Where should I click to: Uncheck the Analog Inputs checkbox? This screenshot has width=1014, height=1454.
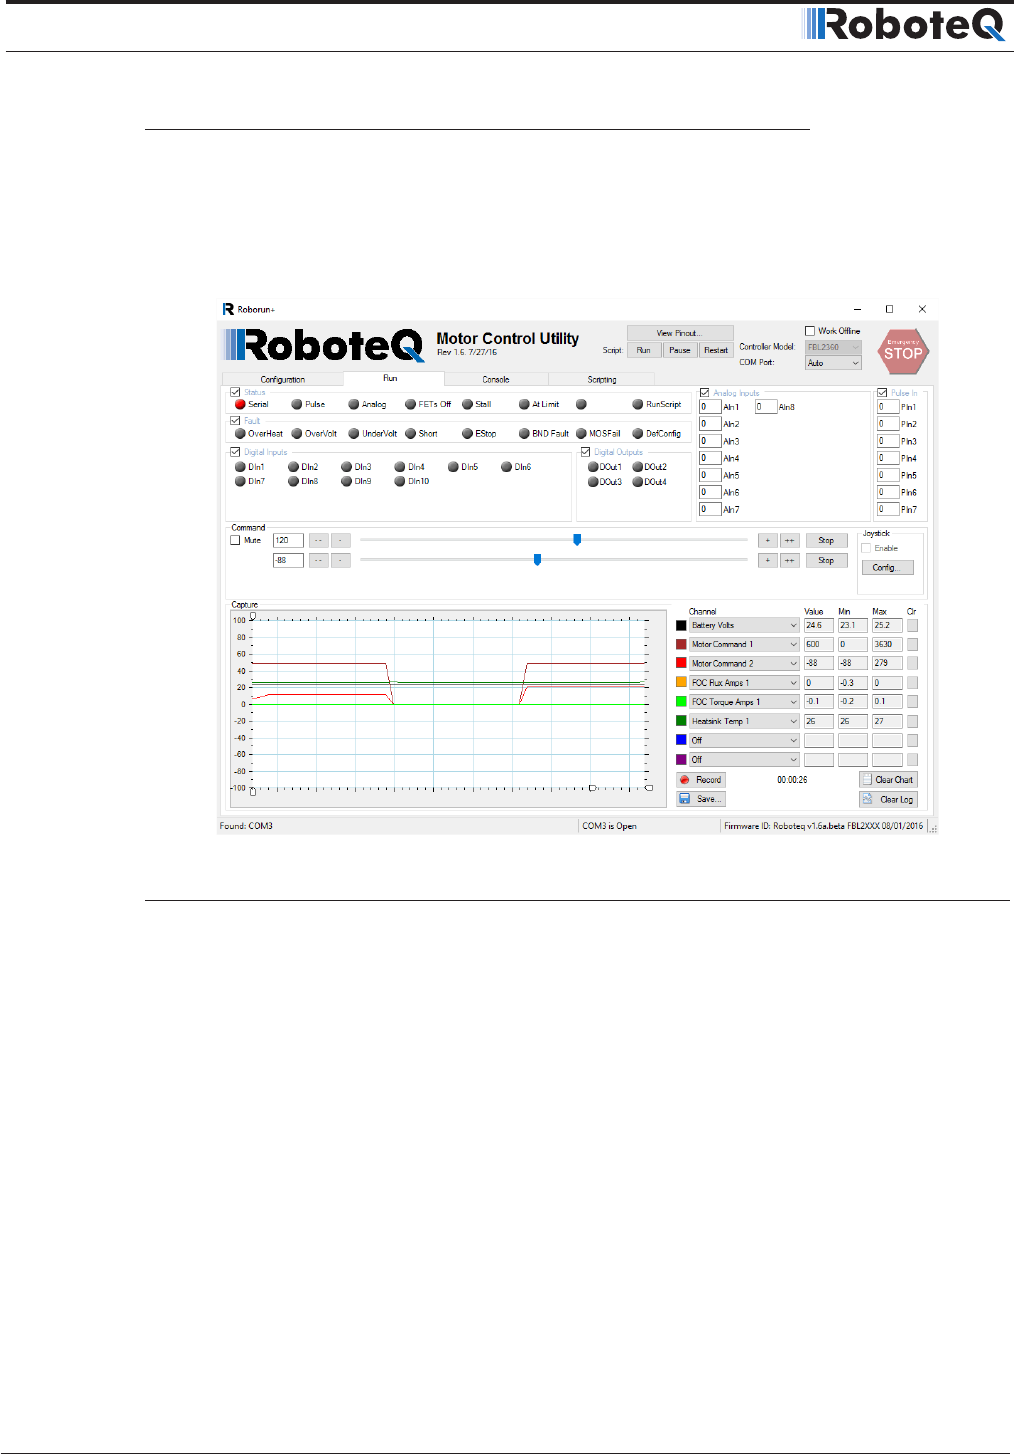(x=704, y=393)
